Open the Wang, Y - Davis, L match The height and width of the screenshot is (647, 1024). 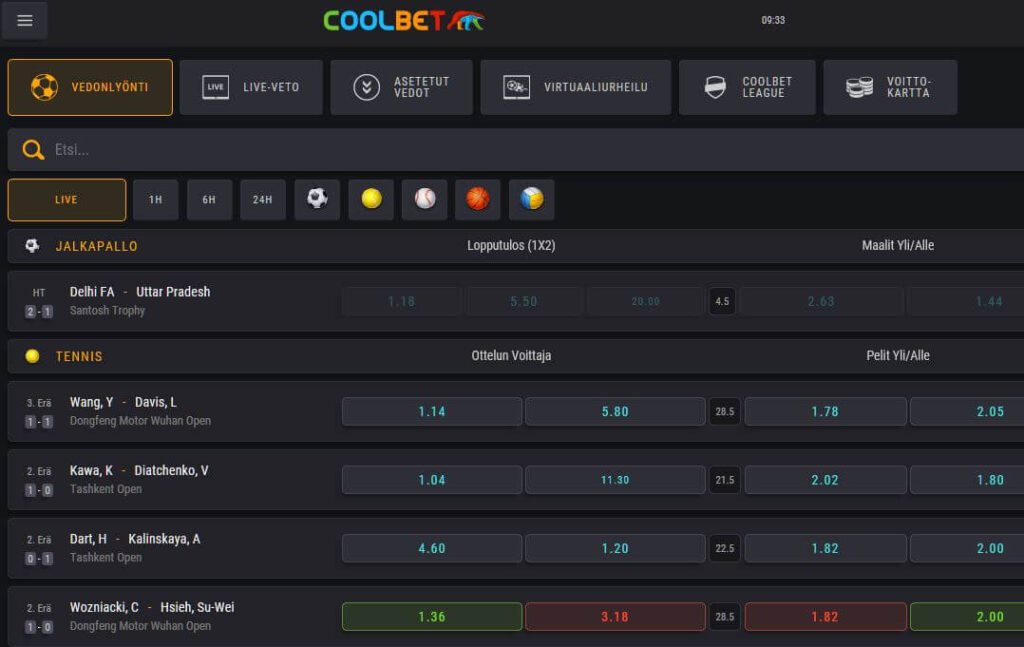(x=123, y=402)
